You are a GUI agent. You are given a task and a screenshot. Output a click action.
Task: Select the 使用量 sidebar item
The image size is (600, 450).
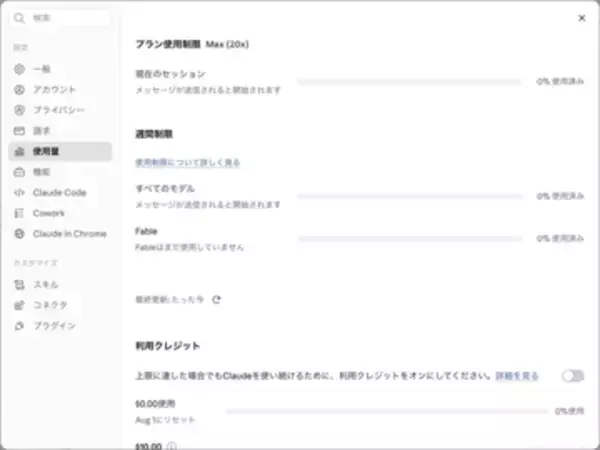60,152
